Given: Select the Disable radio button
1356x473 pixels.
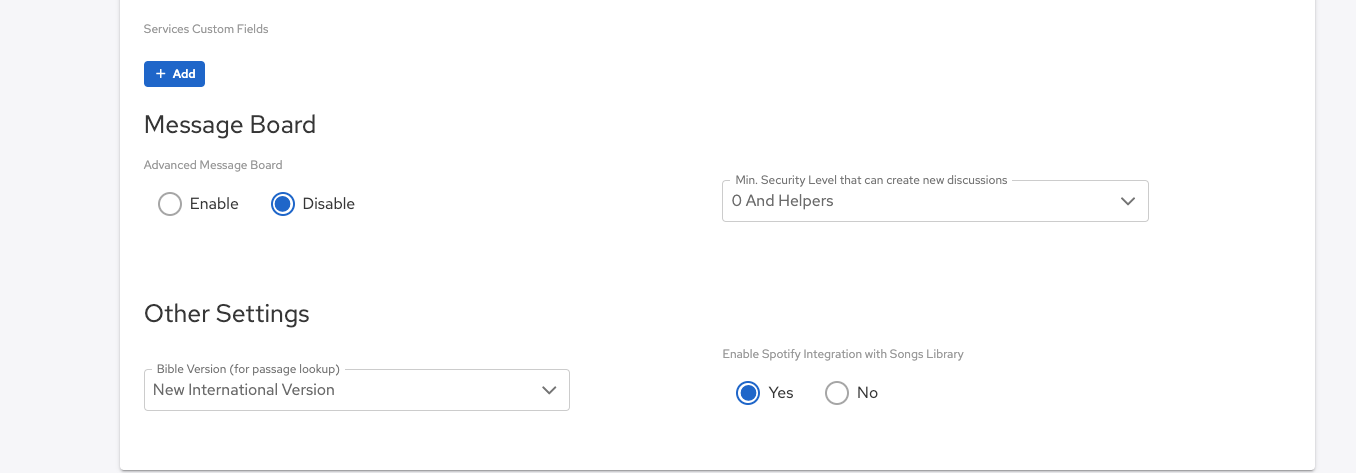Looking at the screenshot, I should (x=283, y=204).
